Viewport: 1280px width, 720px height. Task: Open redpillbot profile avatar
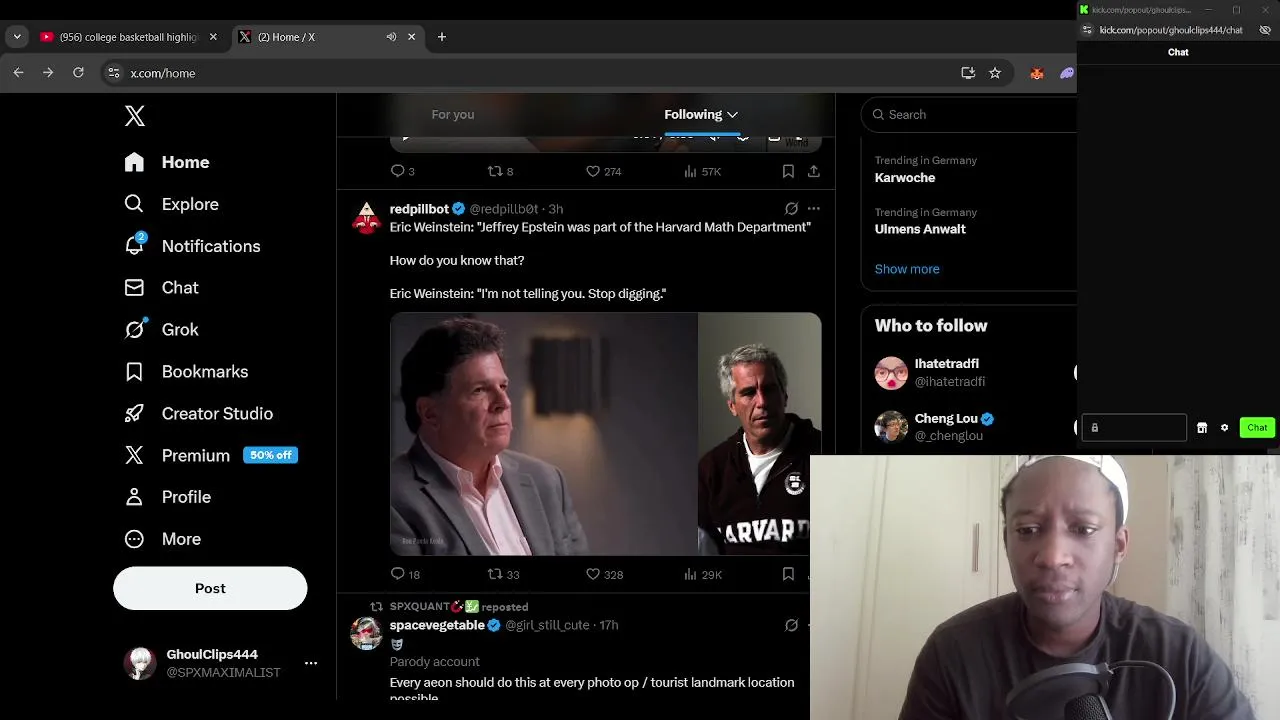[x=366, y=217]
